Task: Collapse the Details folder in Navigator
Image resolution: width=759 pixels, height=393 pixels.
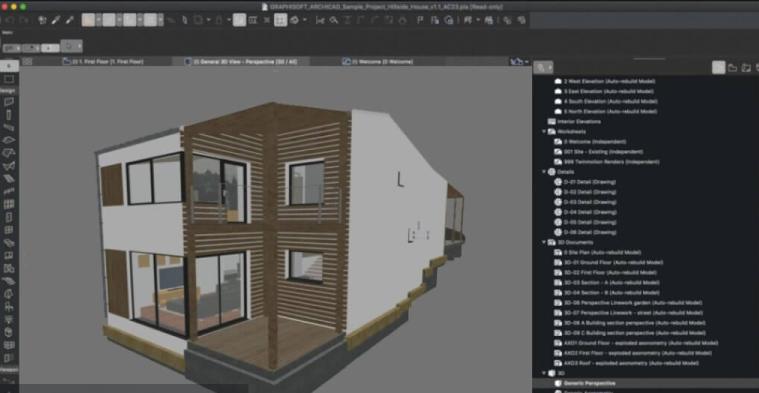Action: coord(544,172)
